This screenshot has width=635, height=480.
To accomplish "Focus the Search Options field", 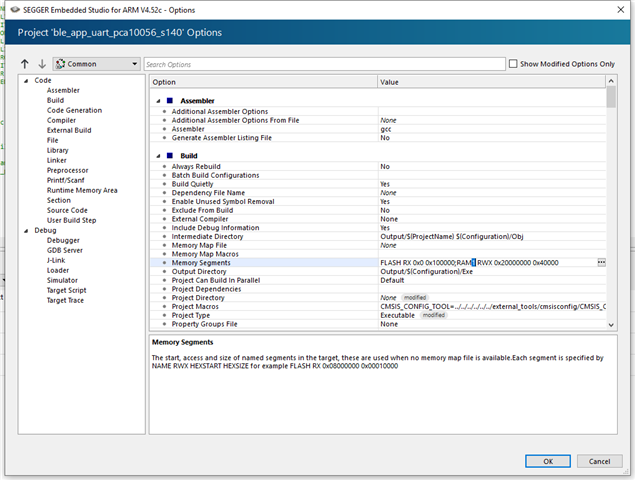I will [324, 64].
